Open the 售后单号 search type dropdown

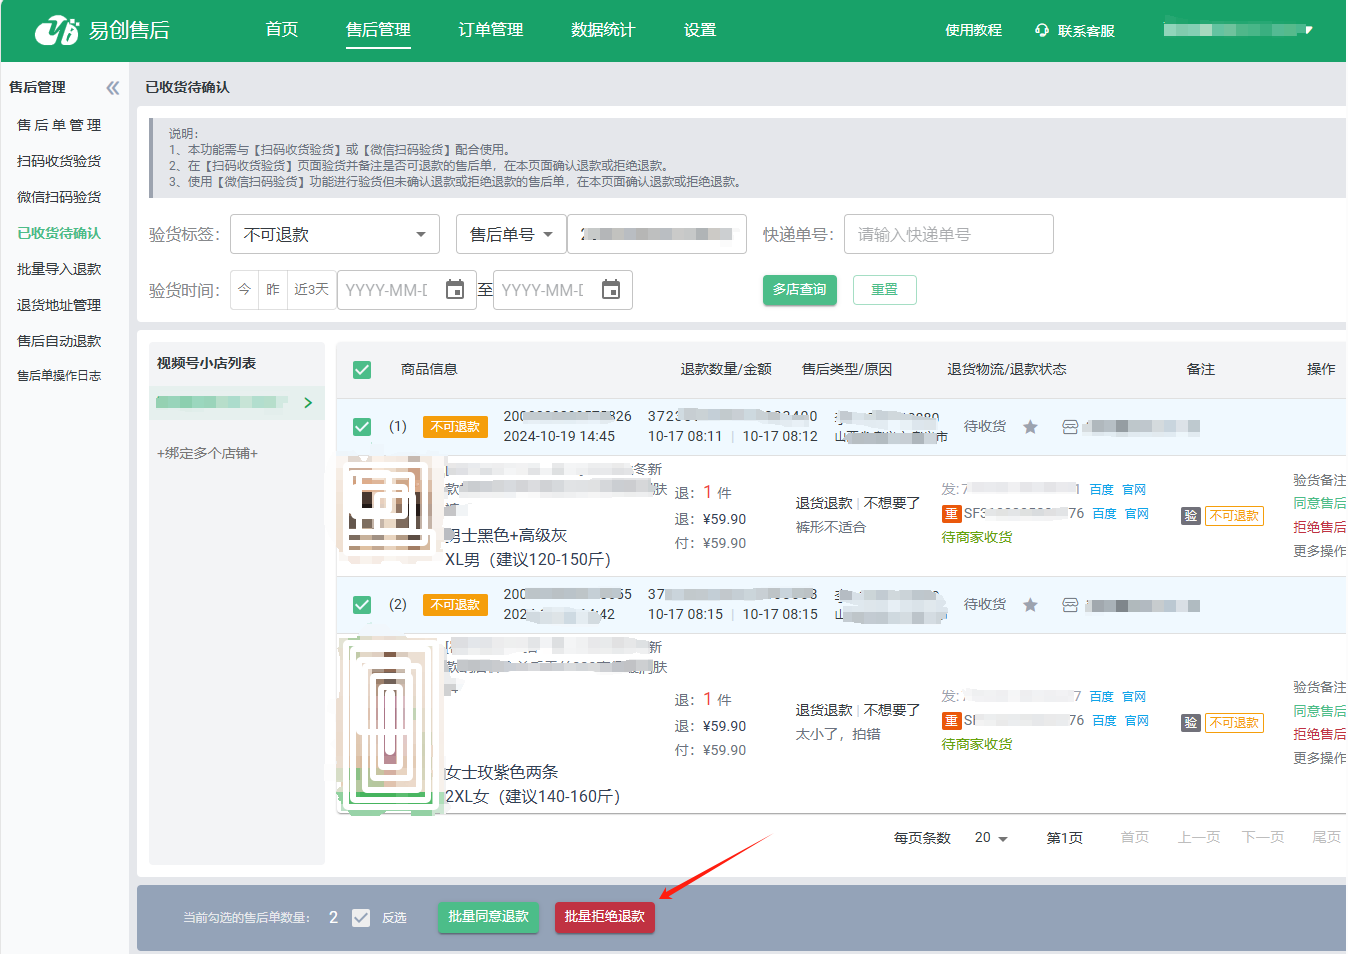click(x=511, y=235)
